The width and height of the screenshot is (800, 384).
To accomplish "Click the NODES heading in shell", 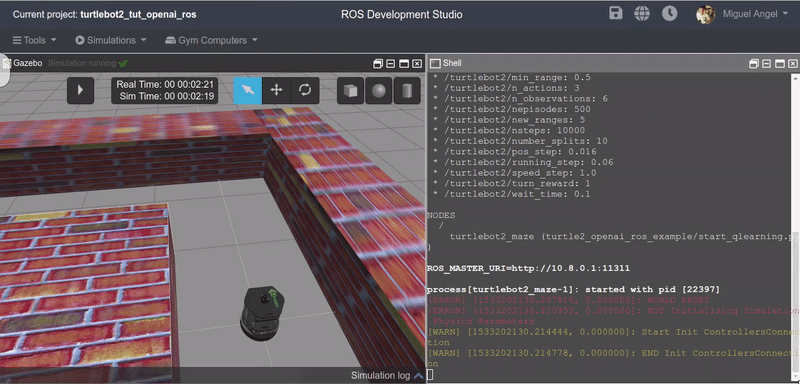I will click(441, 215).
